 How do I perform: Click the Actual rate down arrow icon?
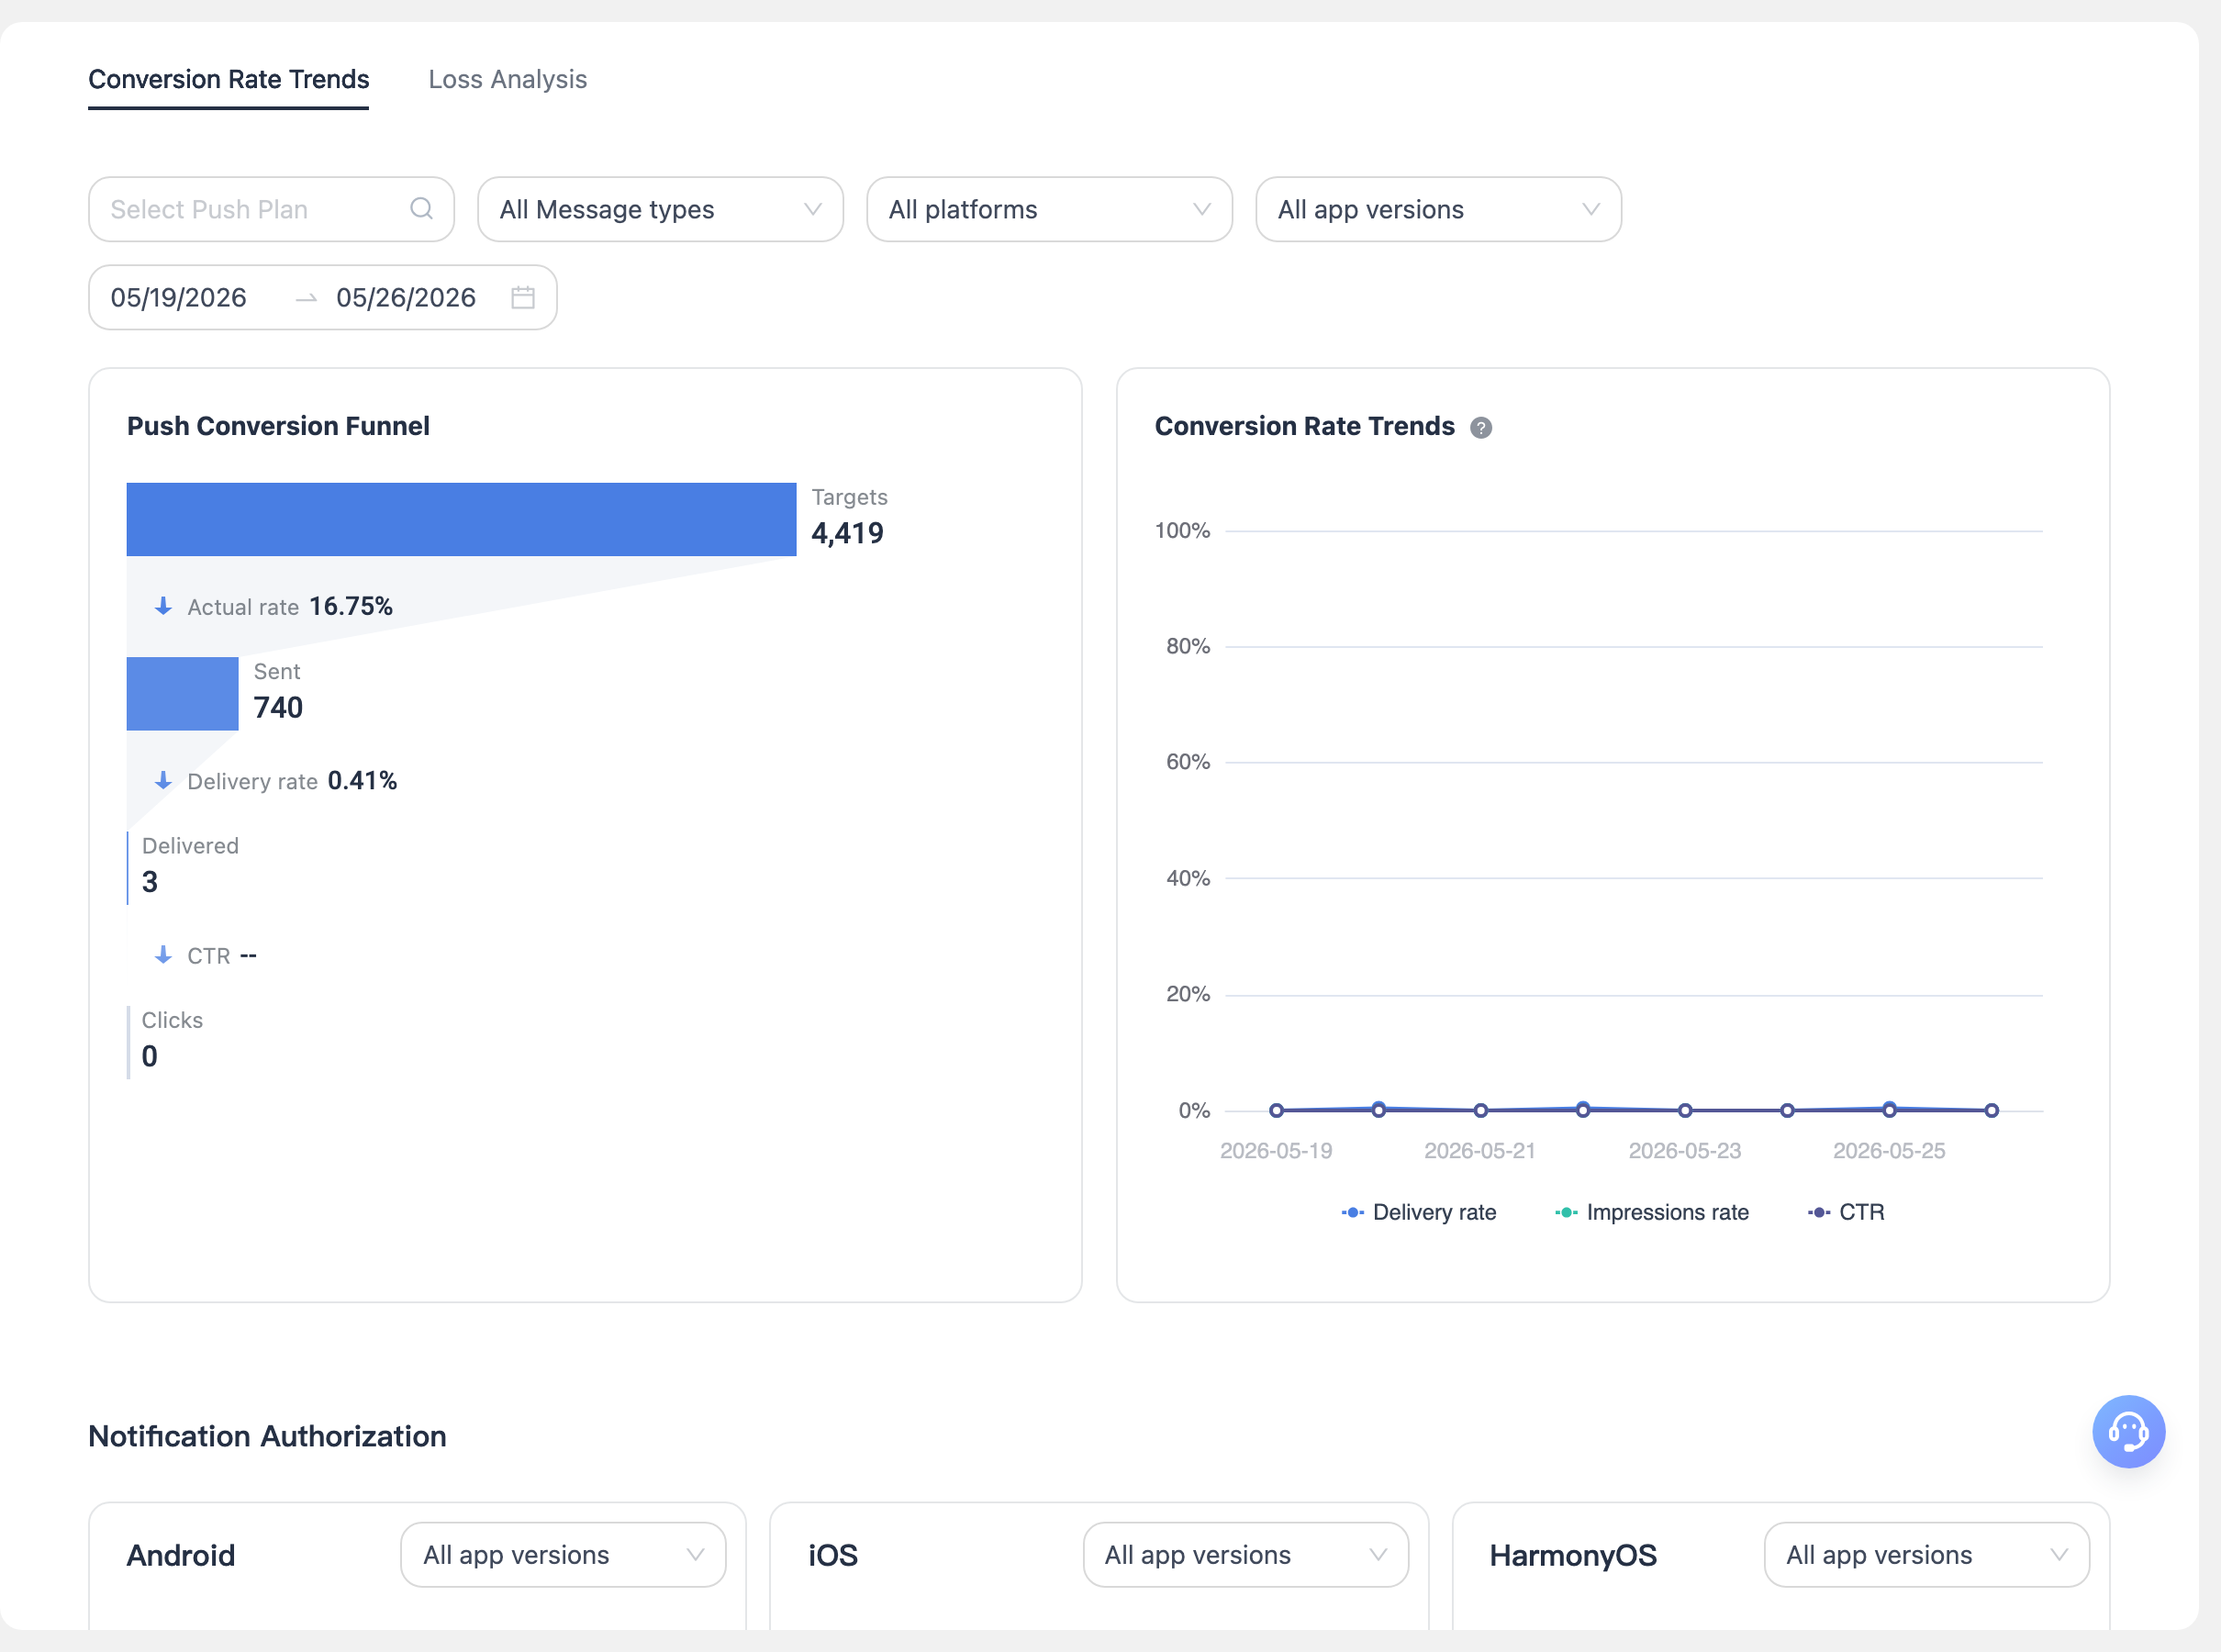point(163,606)
